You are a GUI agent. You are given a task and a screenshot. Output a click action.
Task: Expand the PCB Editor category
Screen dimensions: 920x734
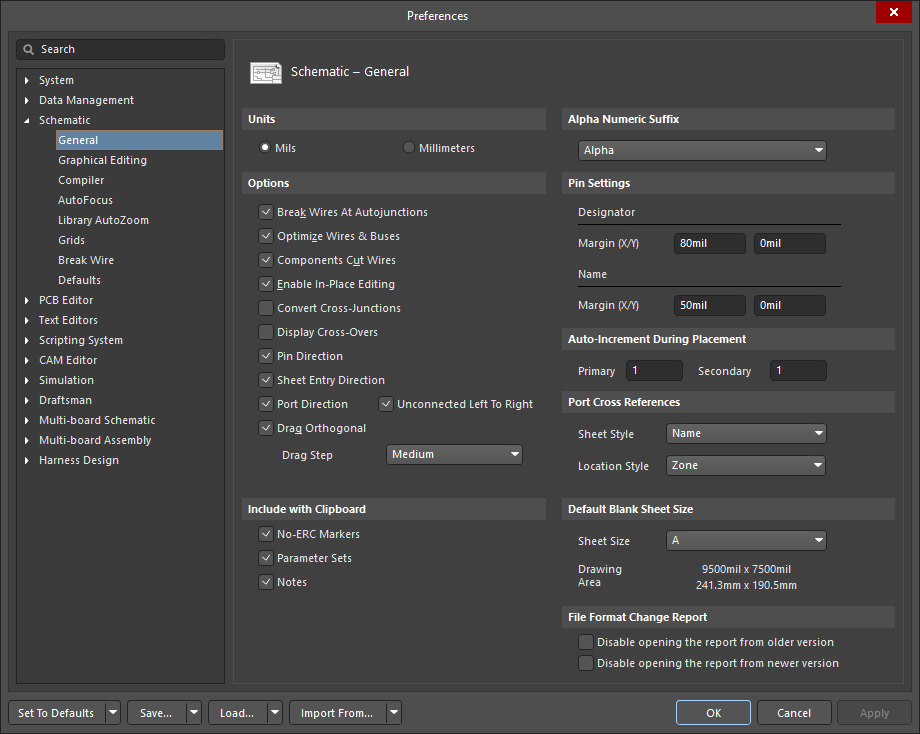(27, 300)
